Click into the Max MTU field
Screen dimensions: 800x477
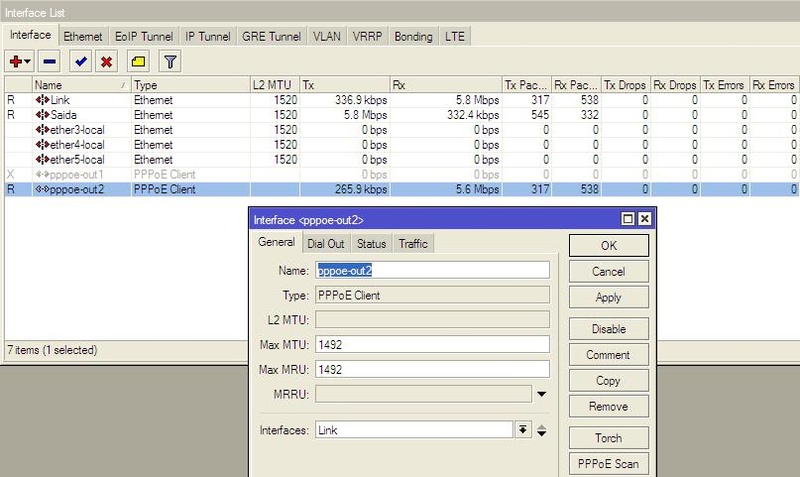tap(432, 344)
